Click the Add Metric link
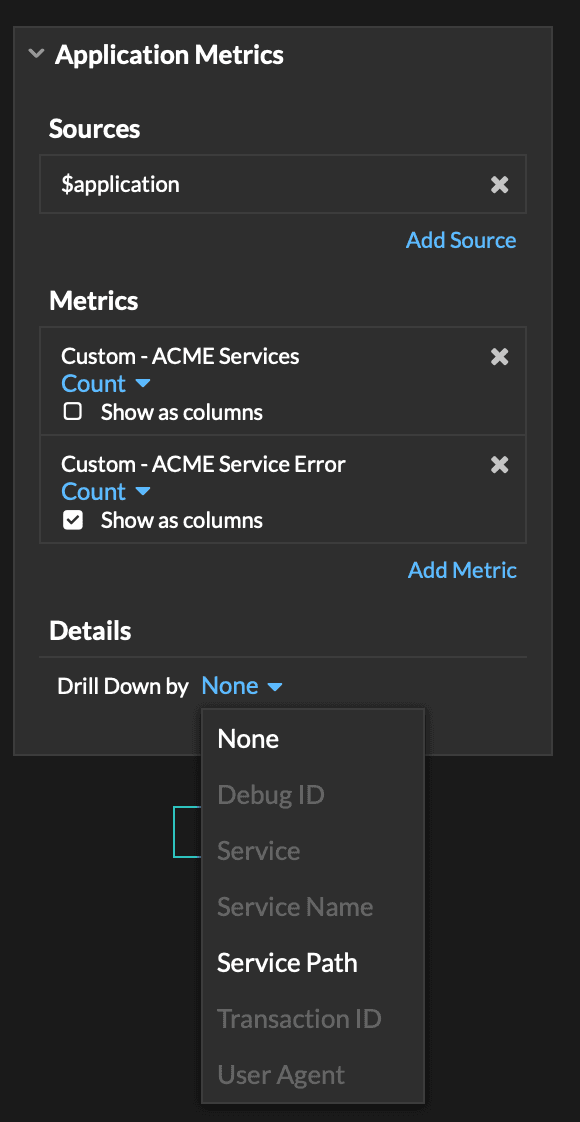 (x=462, y=570)
